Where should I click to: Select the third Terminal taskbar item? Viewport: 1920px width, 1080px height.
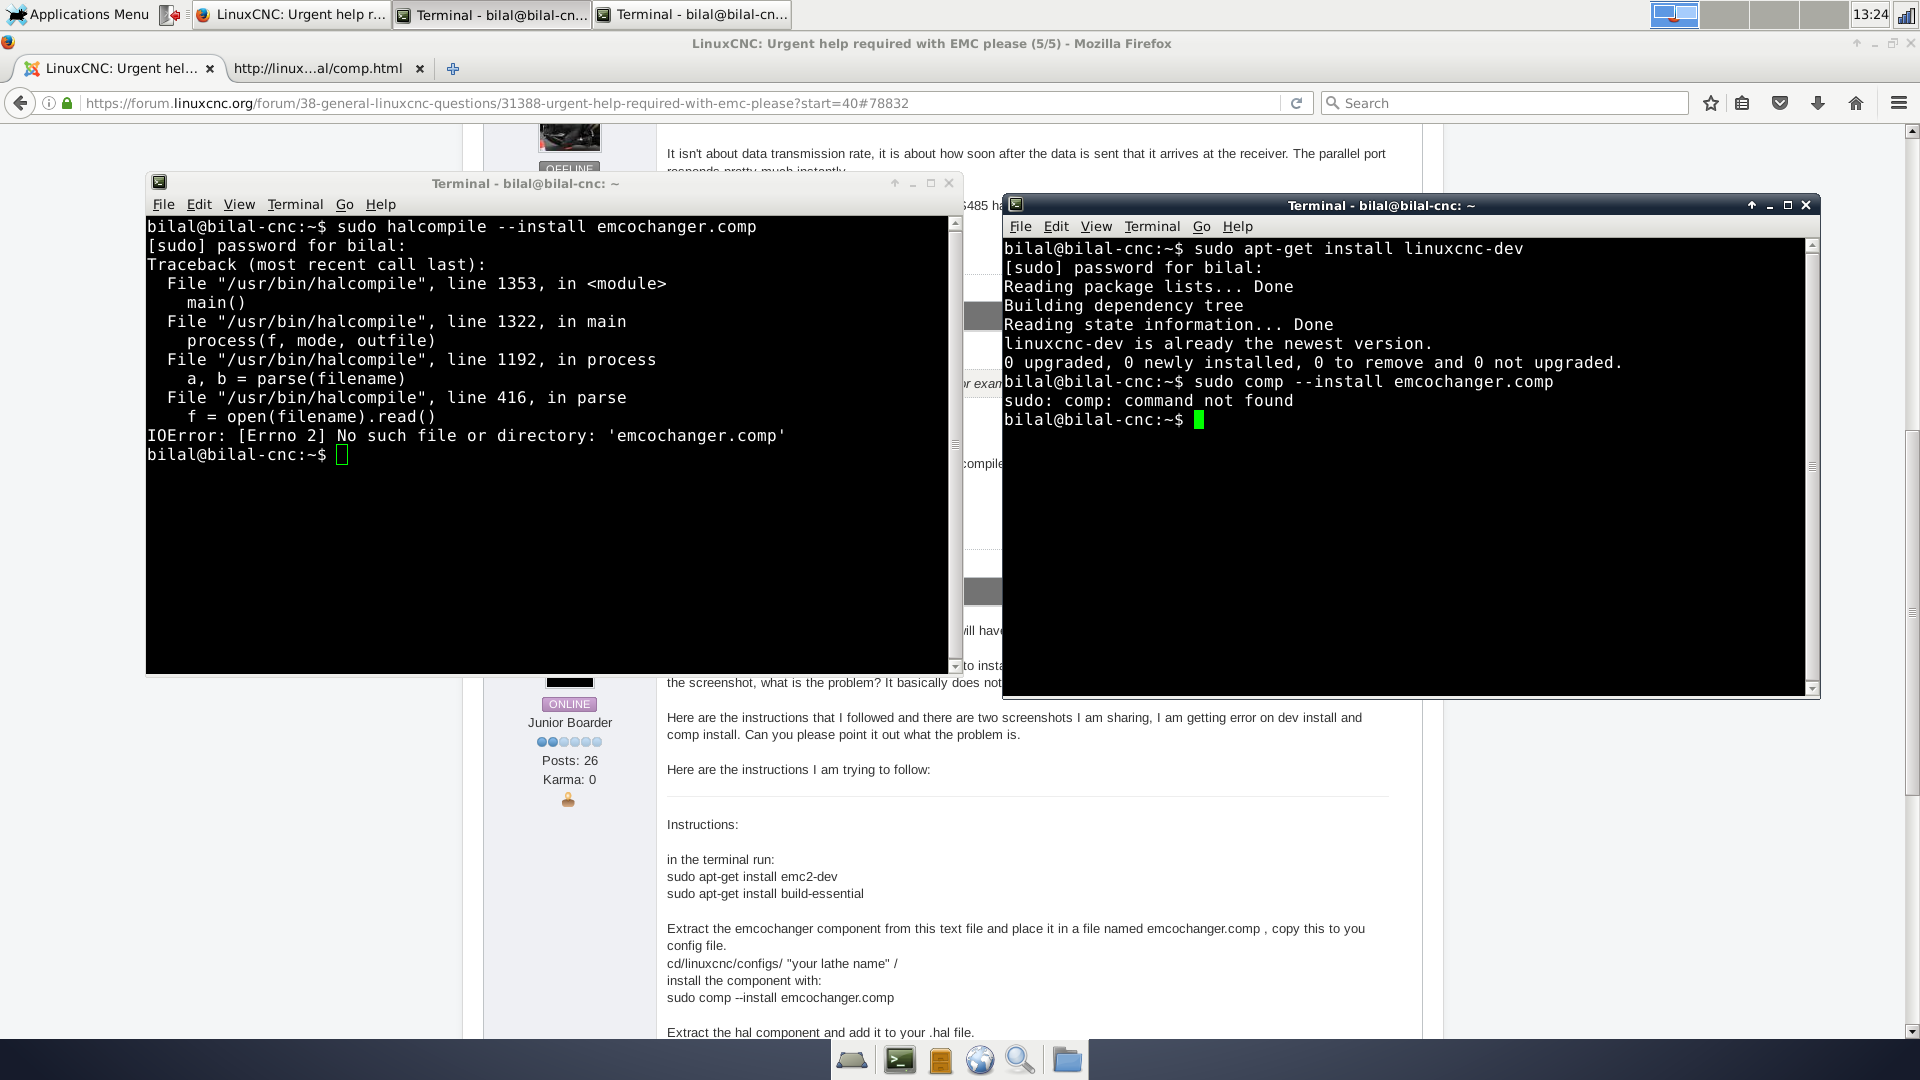pyautogui.click(x=692, y=15)
